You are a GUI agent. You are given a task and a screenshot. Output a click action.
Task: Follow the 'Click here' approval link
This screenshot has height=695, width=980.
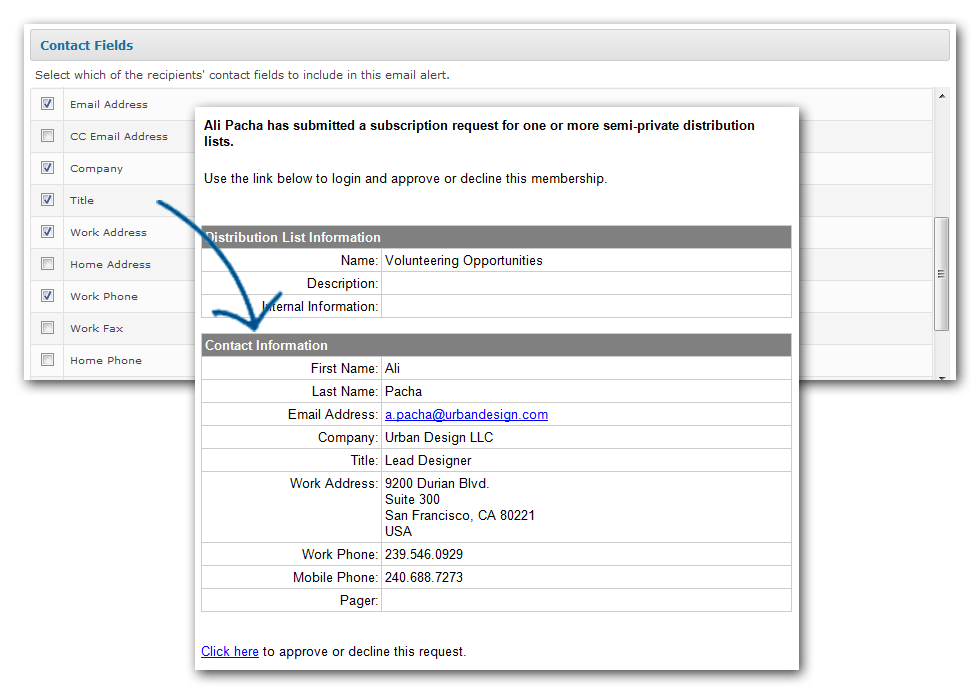coord(229,651)
